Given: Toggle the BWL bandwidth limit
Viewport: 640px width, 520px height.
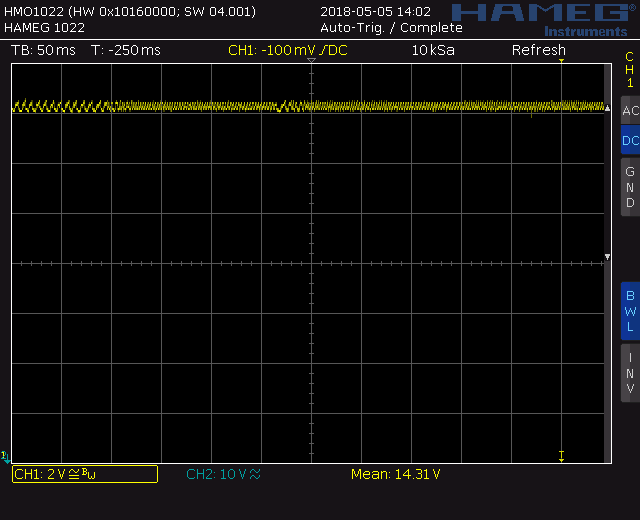Looking at the screenshot, I should point(629,311).
